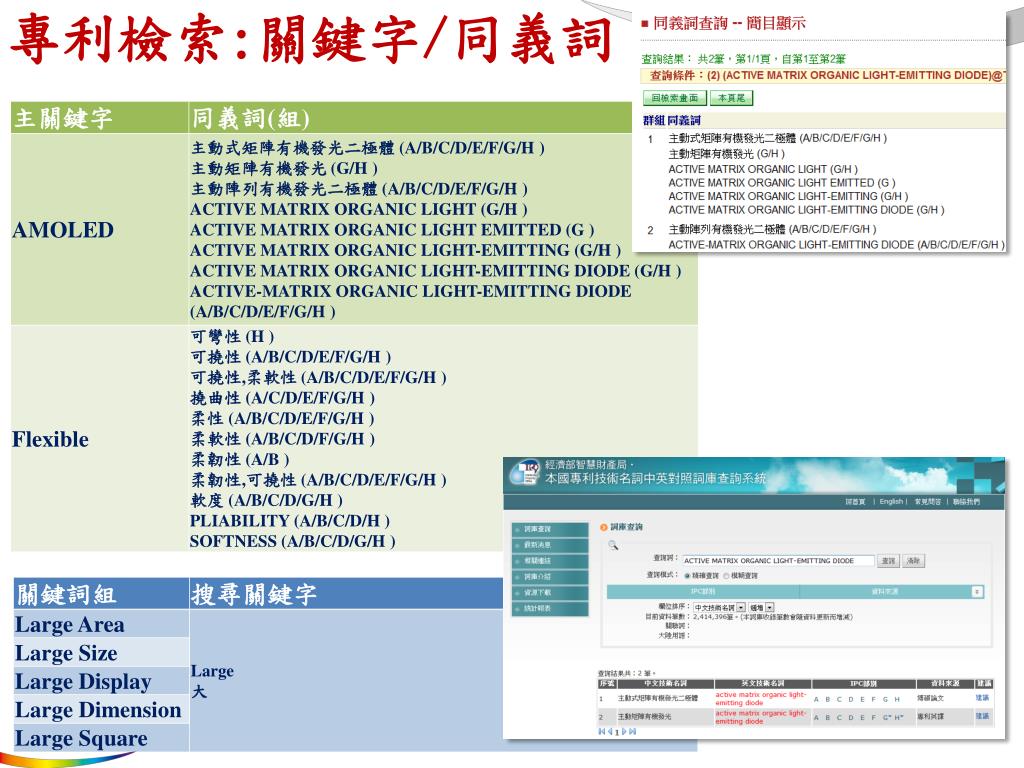Click the 可彎性 (H) synonym line
This screenshot has height=768, width=1024.
pyautogui.click(x=232, y=336)
